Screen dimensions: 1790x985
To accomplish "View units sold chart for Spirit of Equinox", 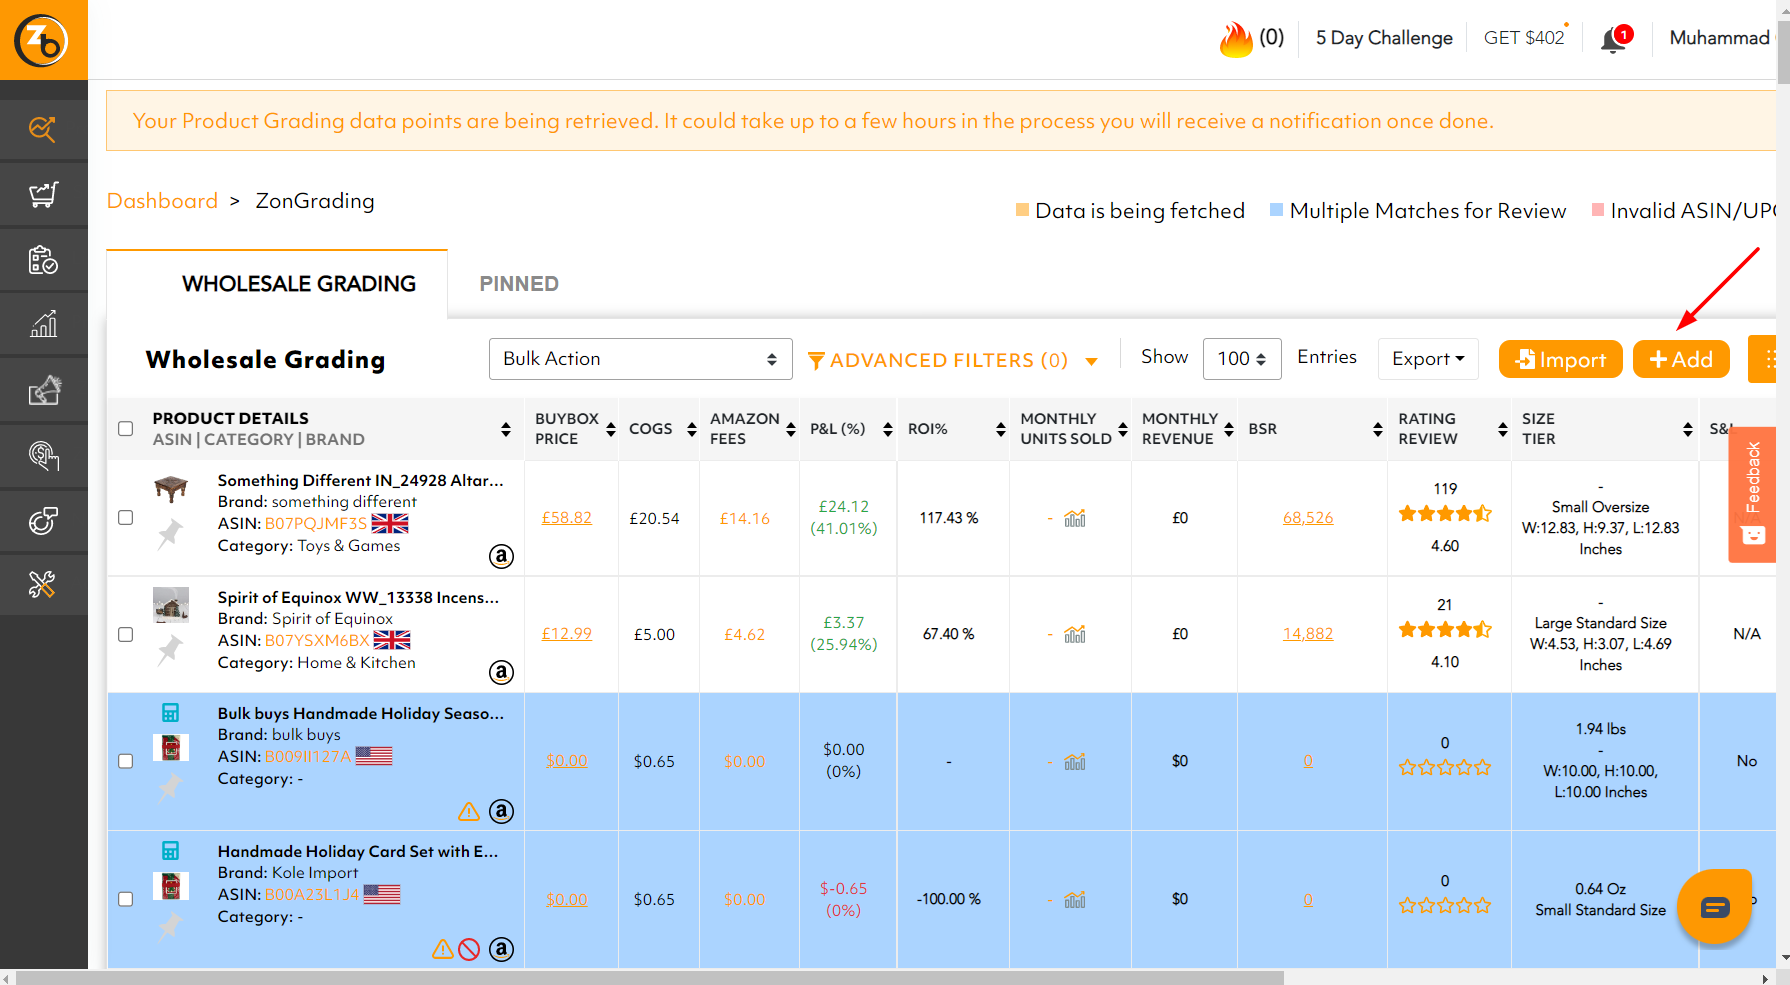I will coord(1075,634).
